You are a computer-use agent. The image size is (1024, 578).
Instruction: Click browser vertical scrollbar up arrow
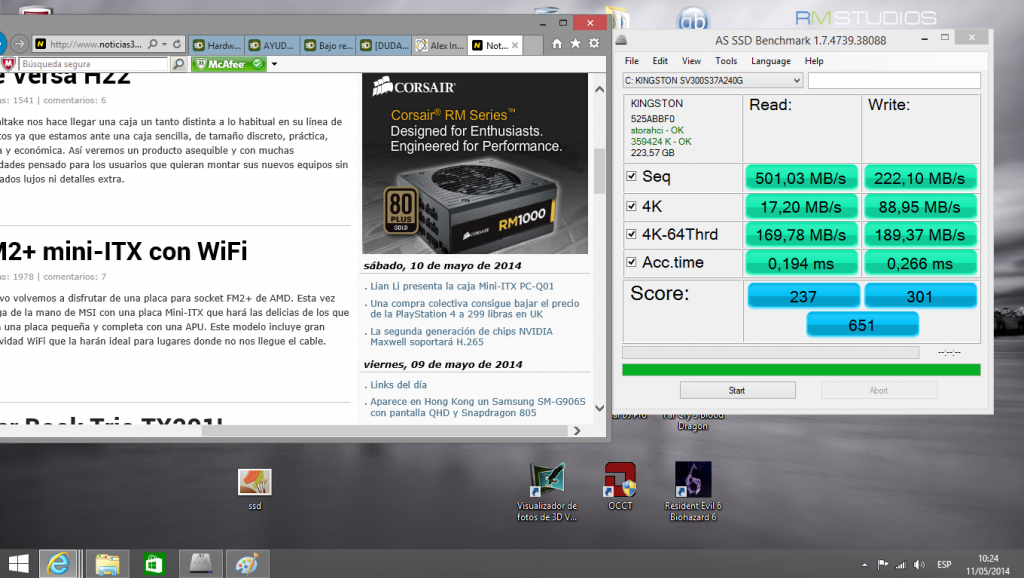tap(600, 89)
